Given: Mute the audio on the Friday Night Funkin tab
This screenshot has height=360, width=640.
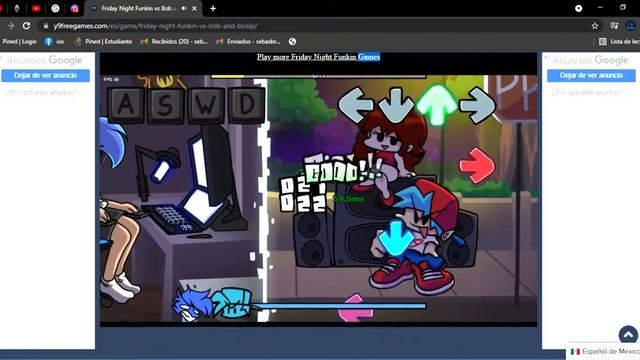Looking at the screenshot, I should pyautogui.click(x=184, y=8).
